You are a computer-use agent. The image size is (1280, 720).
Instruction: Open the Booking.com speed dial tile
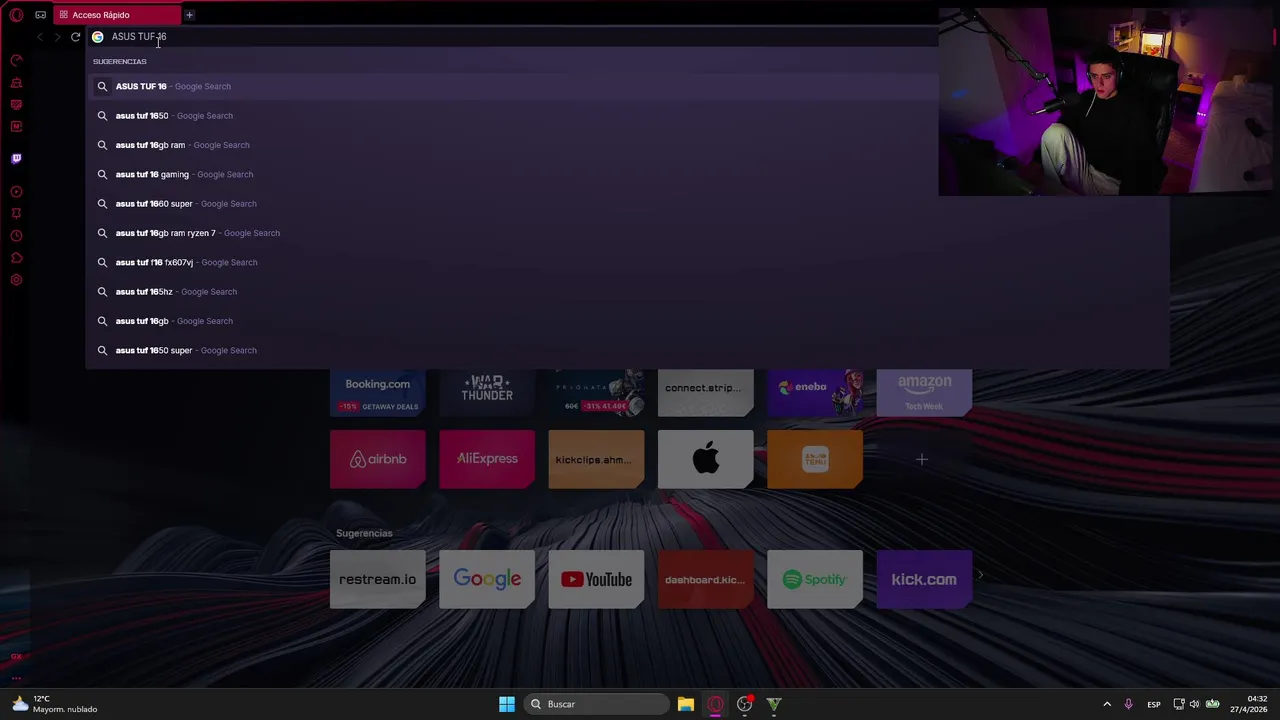378,393
